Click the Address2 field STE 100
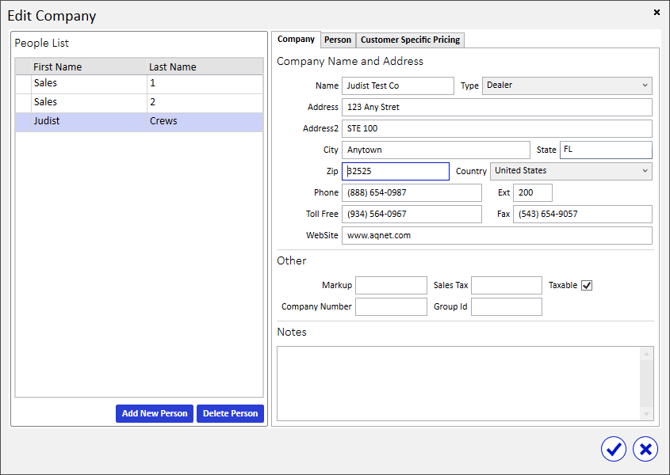The image size is (670, 475). (x=497, y=129)
